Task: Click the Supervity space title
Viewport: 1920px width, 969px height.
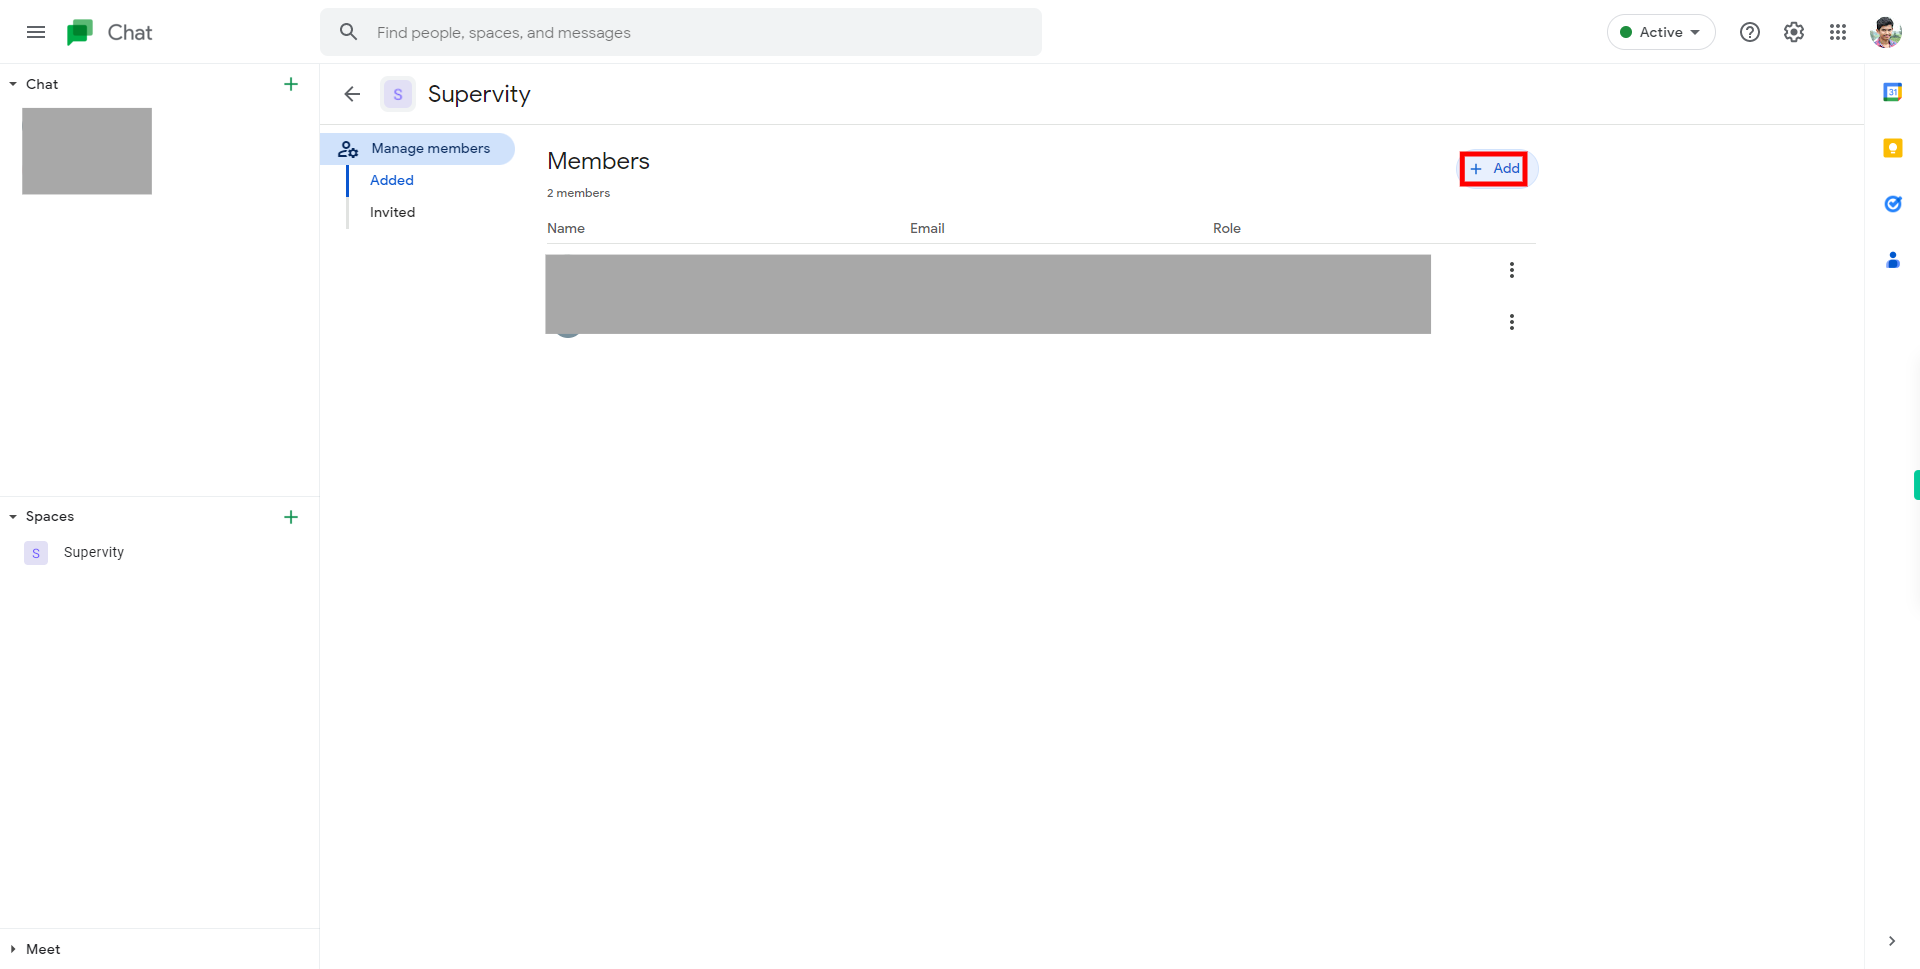Action: [479, 94]
